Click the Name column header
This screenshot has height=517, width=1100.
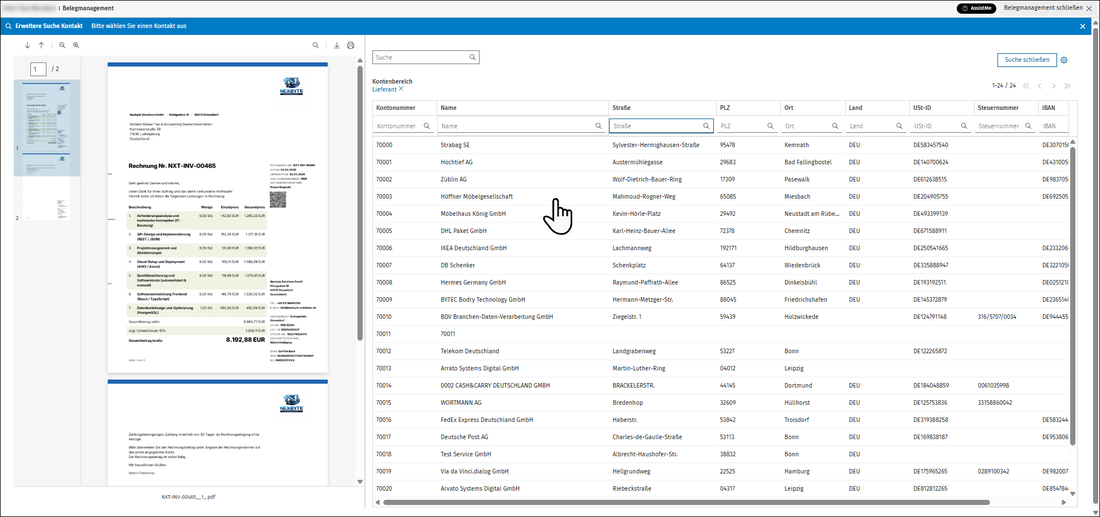click(521, 108)
